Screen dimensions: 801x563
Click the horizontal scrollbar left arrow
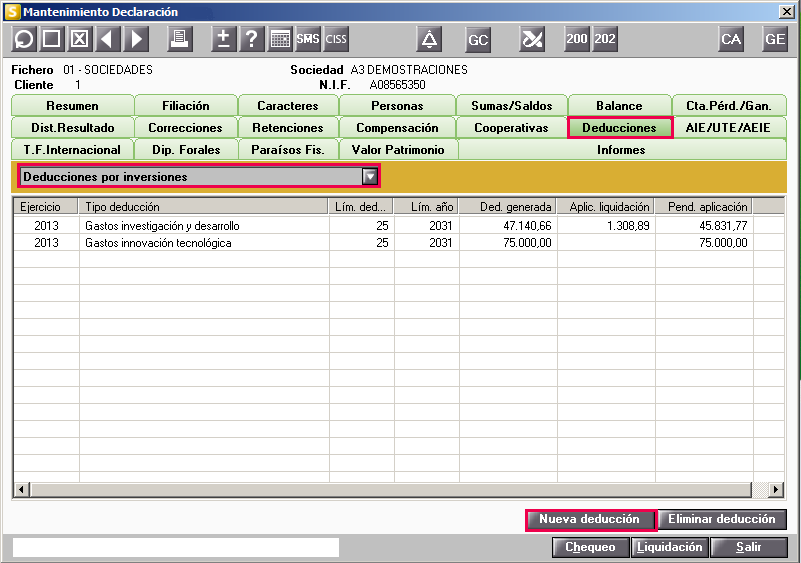(21, 489)
